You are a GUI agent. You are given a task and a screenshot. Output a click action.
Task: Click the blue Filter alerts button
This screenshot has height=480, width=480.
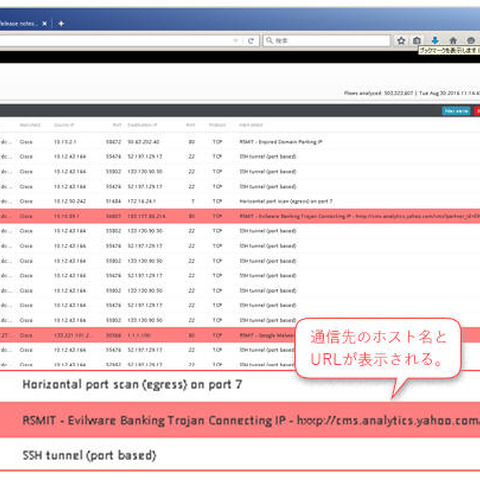pyautogui.click(x=456, y=111)
